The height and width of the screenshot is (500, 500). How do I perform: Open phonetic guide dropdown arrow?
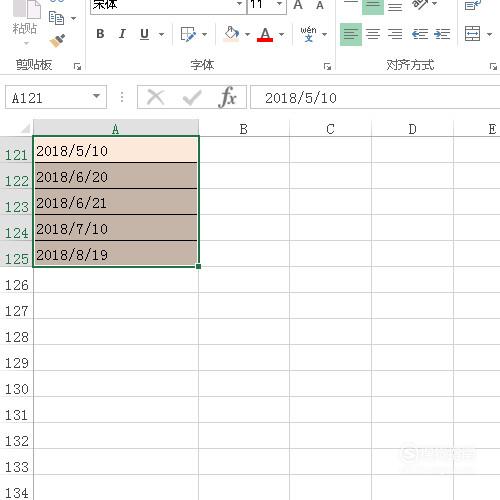[324, 34]
